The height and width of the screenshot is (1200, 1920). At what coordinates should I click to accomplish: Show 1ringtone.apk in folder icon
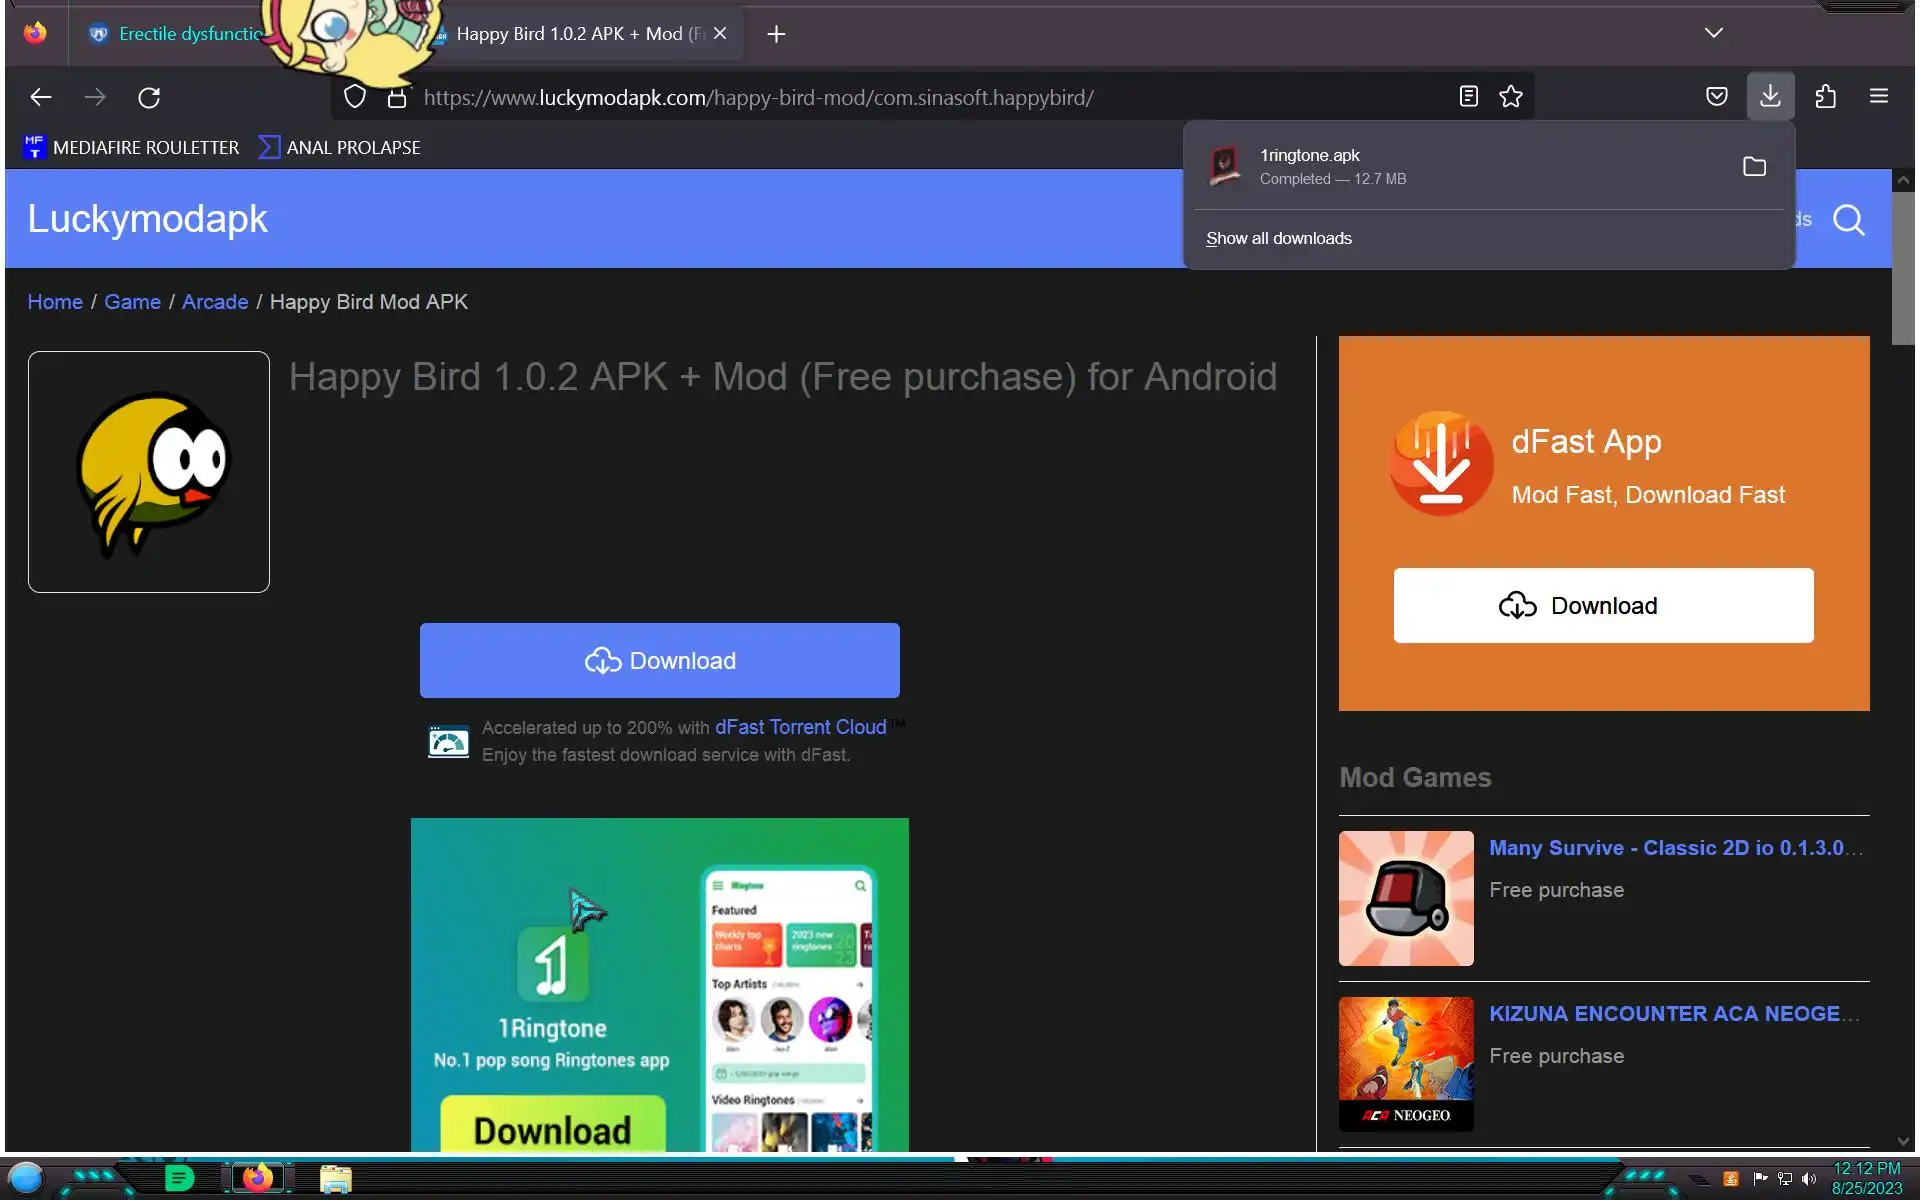(x=1754, y=166)
